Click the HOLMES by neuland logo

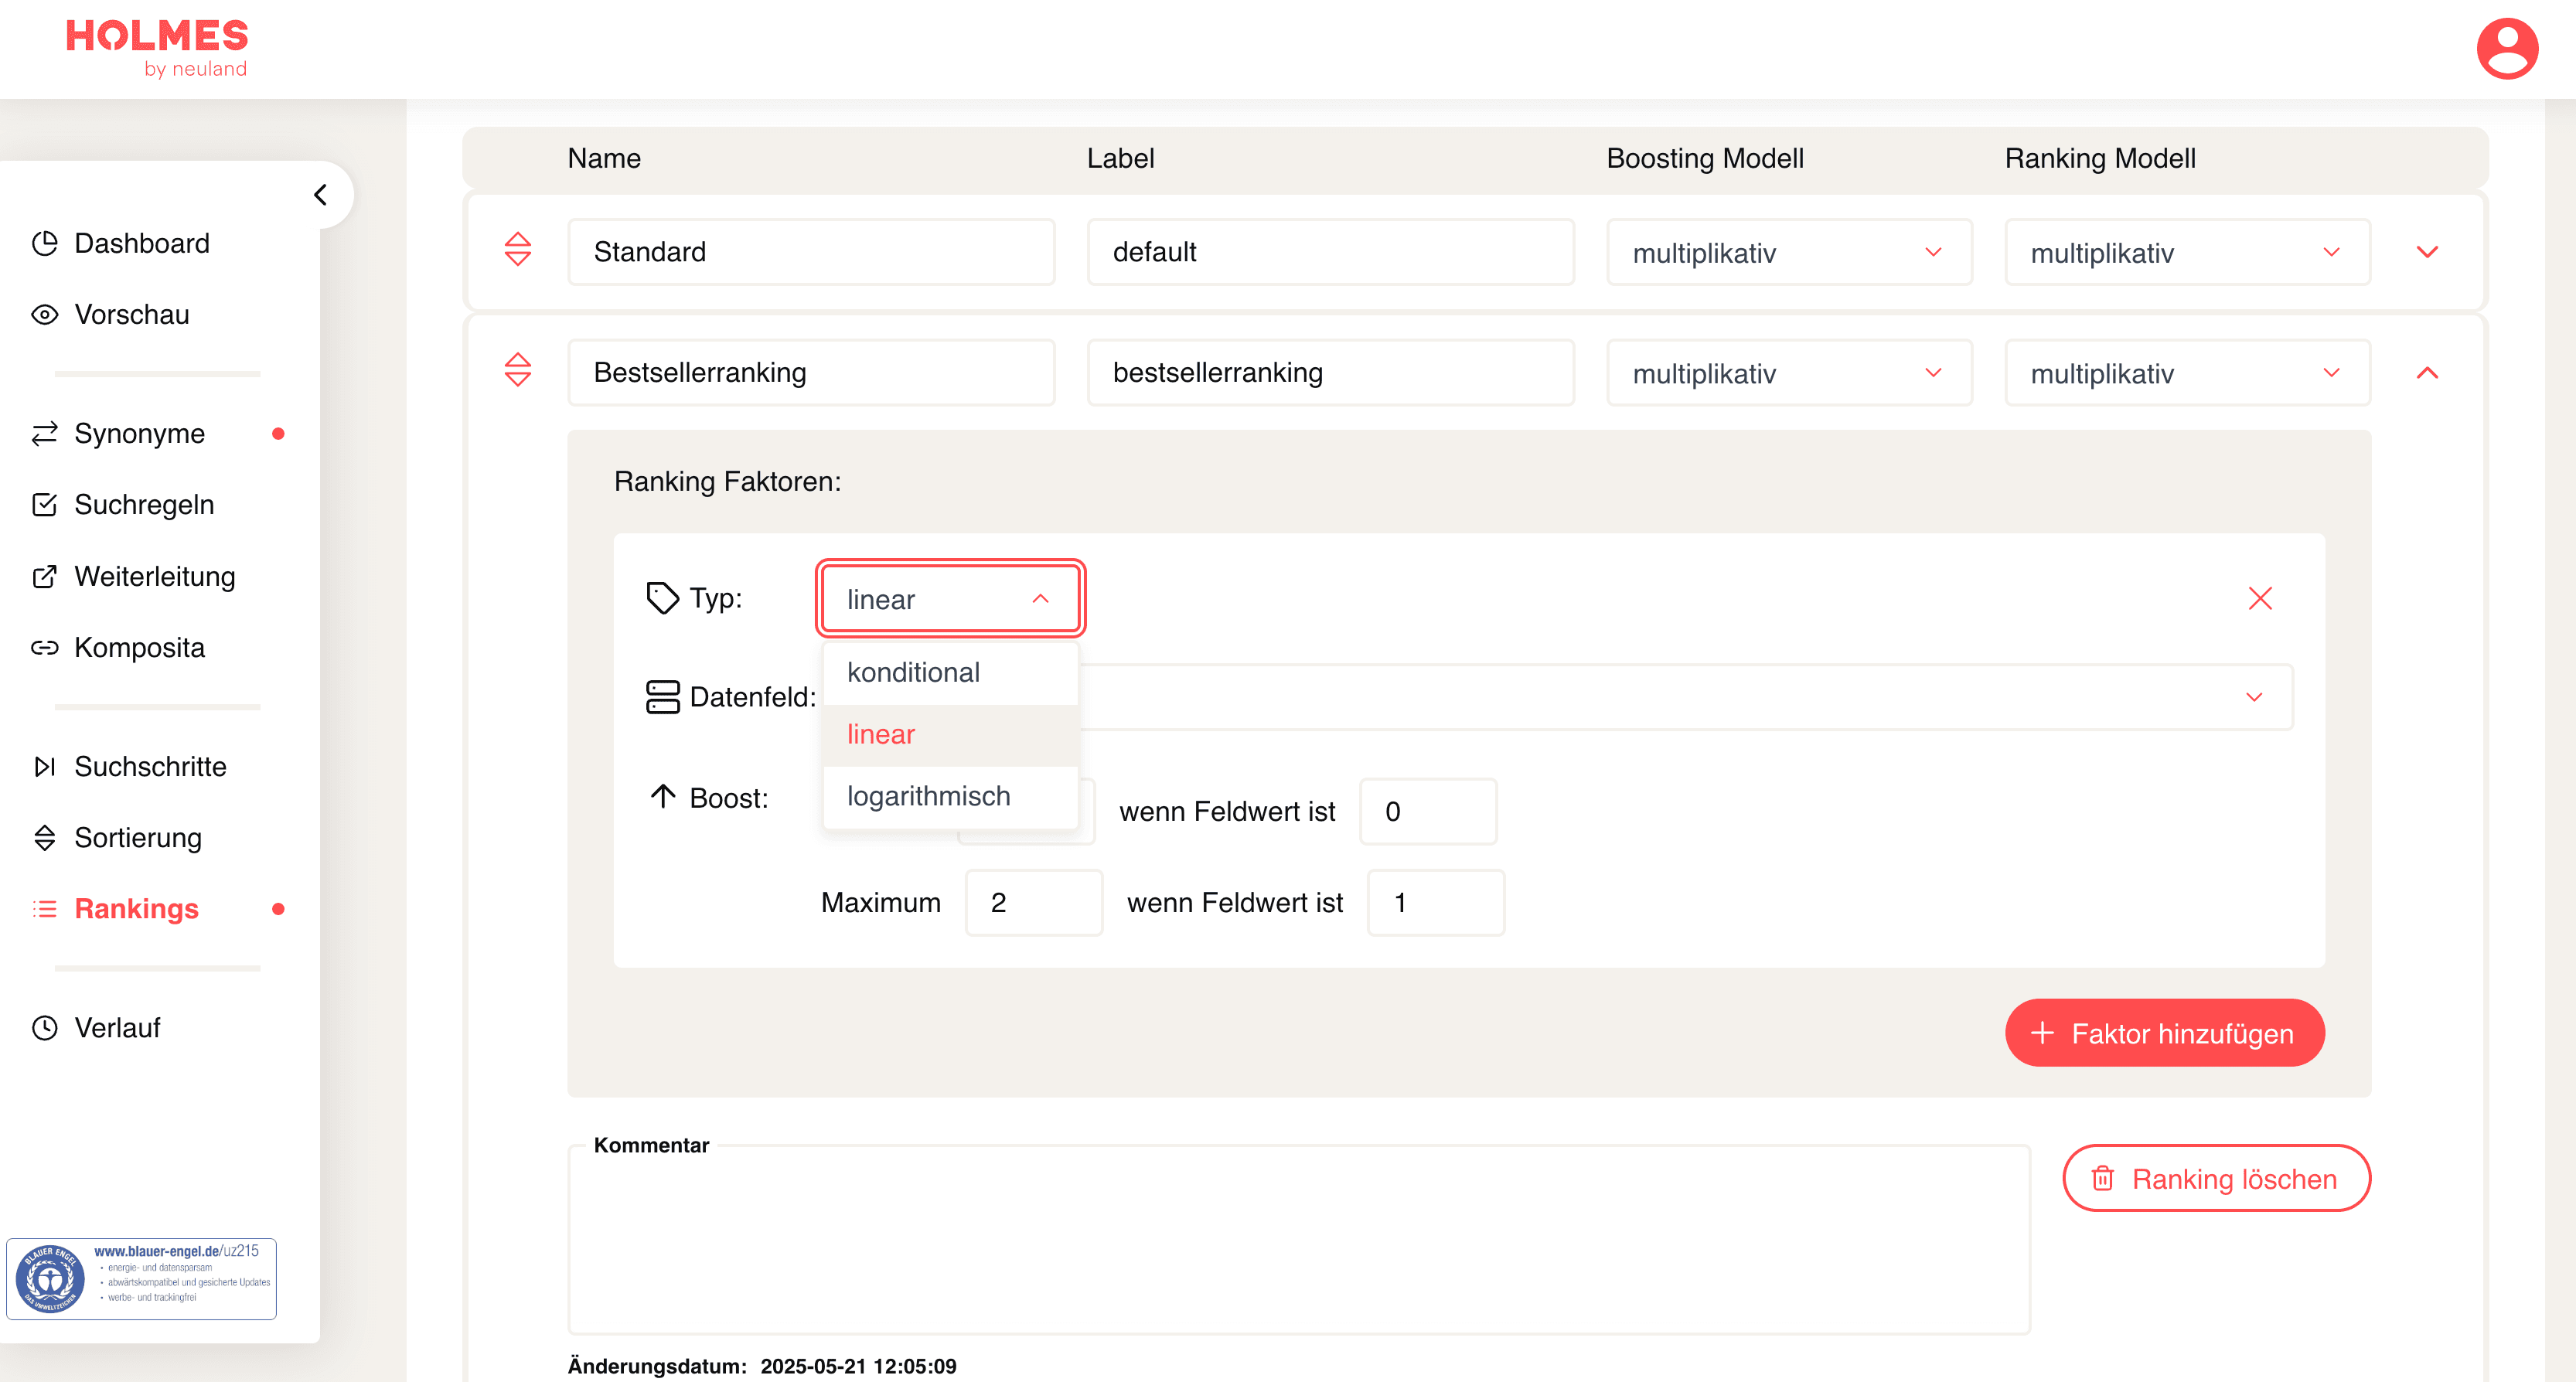point(157,48)
